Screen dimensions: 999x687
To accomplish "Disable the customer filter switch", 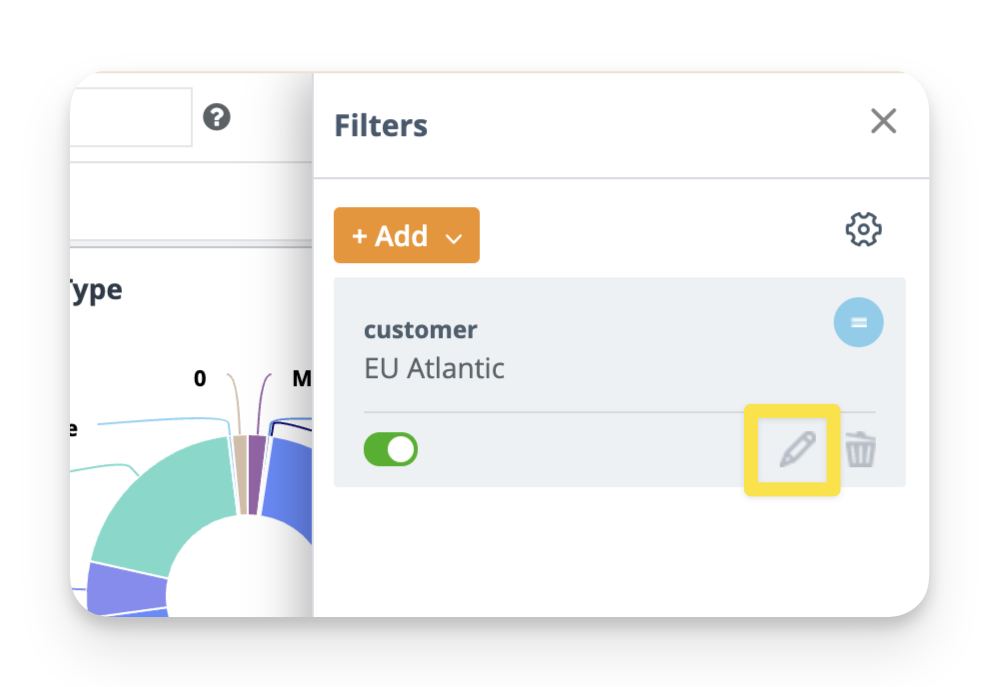I will click(391, 450).
